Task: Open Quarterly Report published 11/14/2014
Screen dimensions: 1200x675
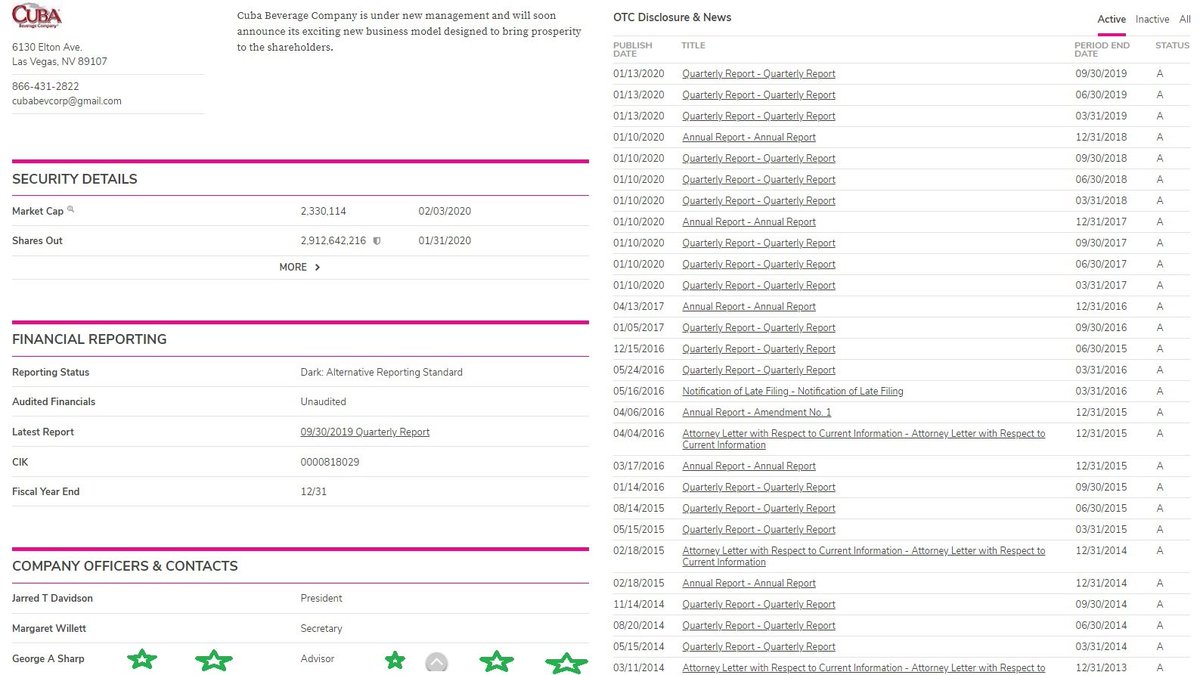Action: 759,604
